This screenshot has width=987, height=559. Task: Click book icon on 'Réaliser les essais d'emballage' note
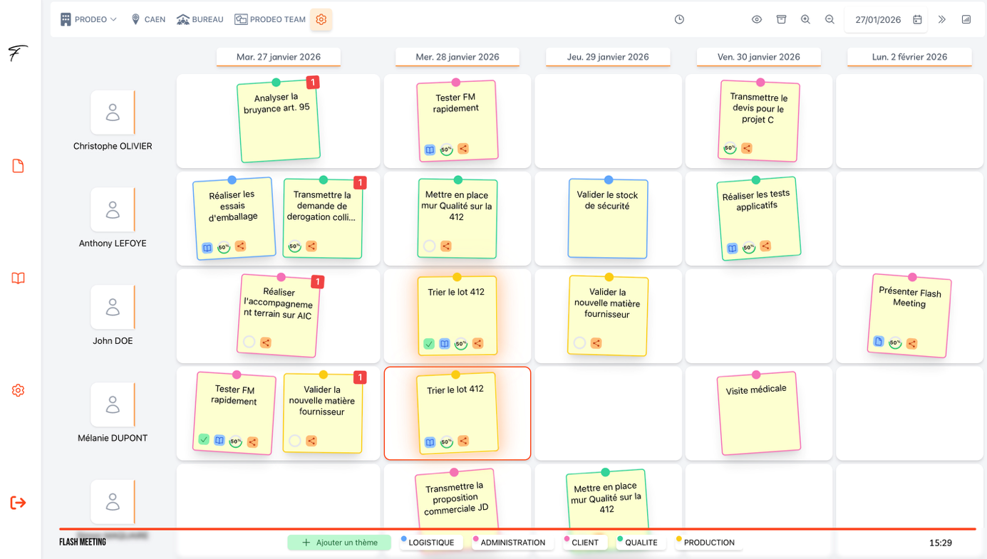point(207,248)
